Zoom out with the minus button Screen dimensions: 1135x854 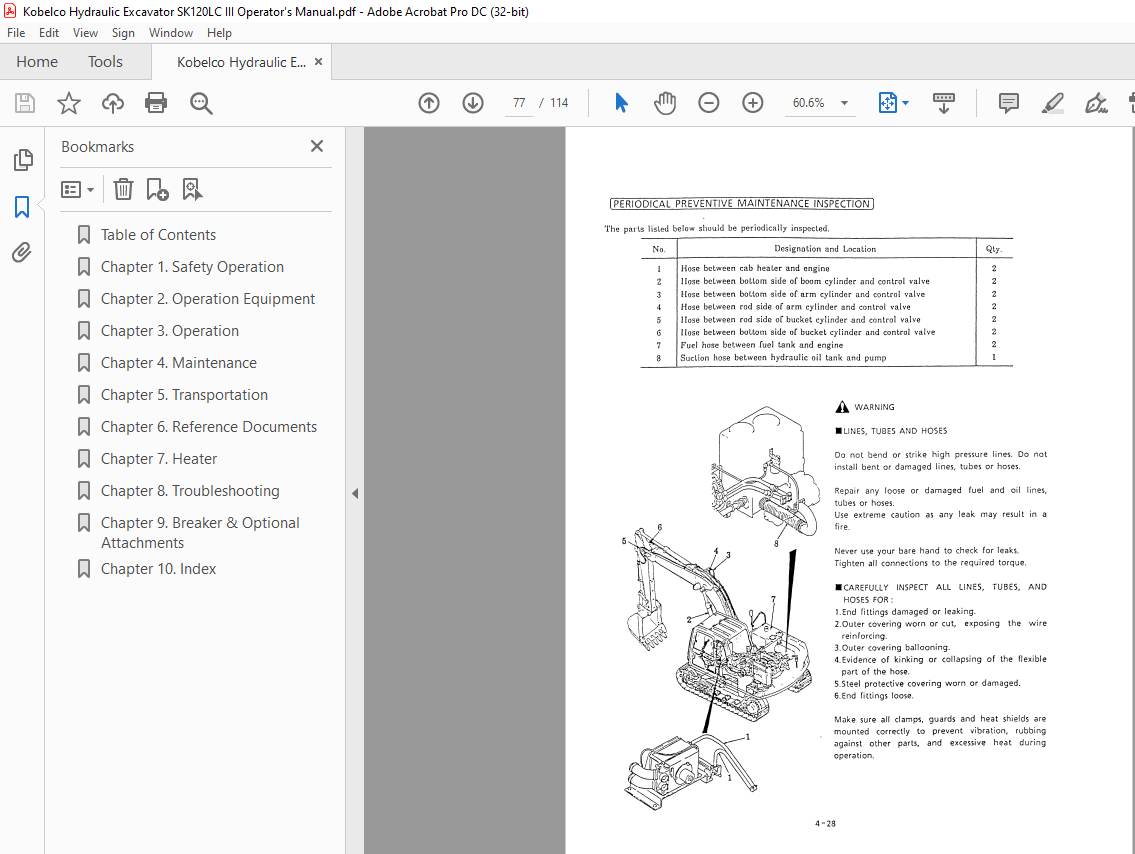(x=709, y=103)
